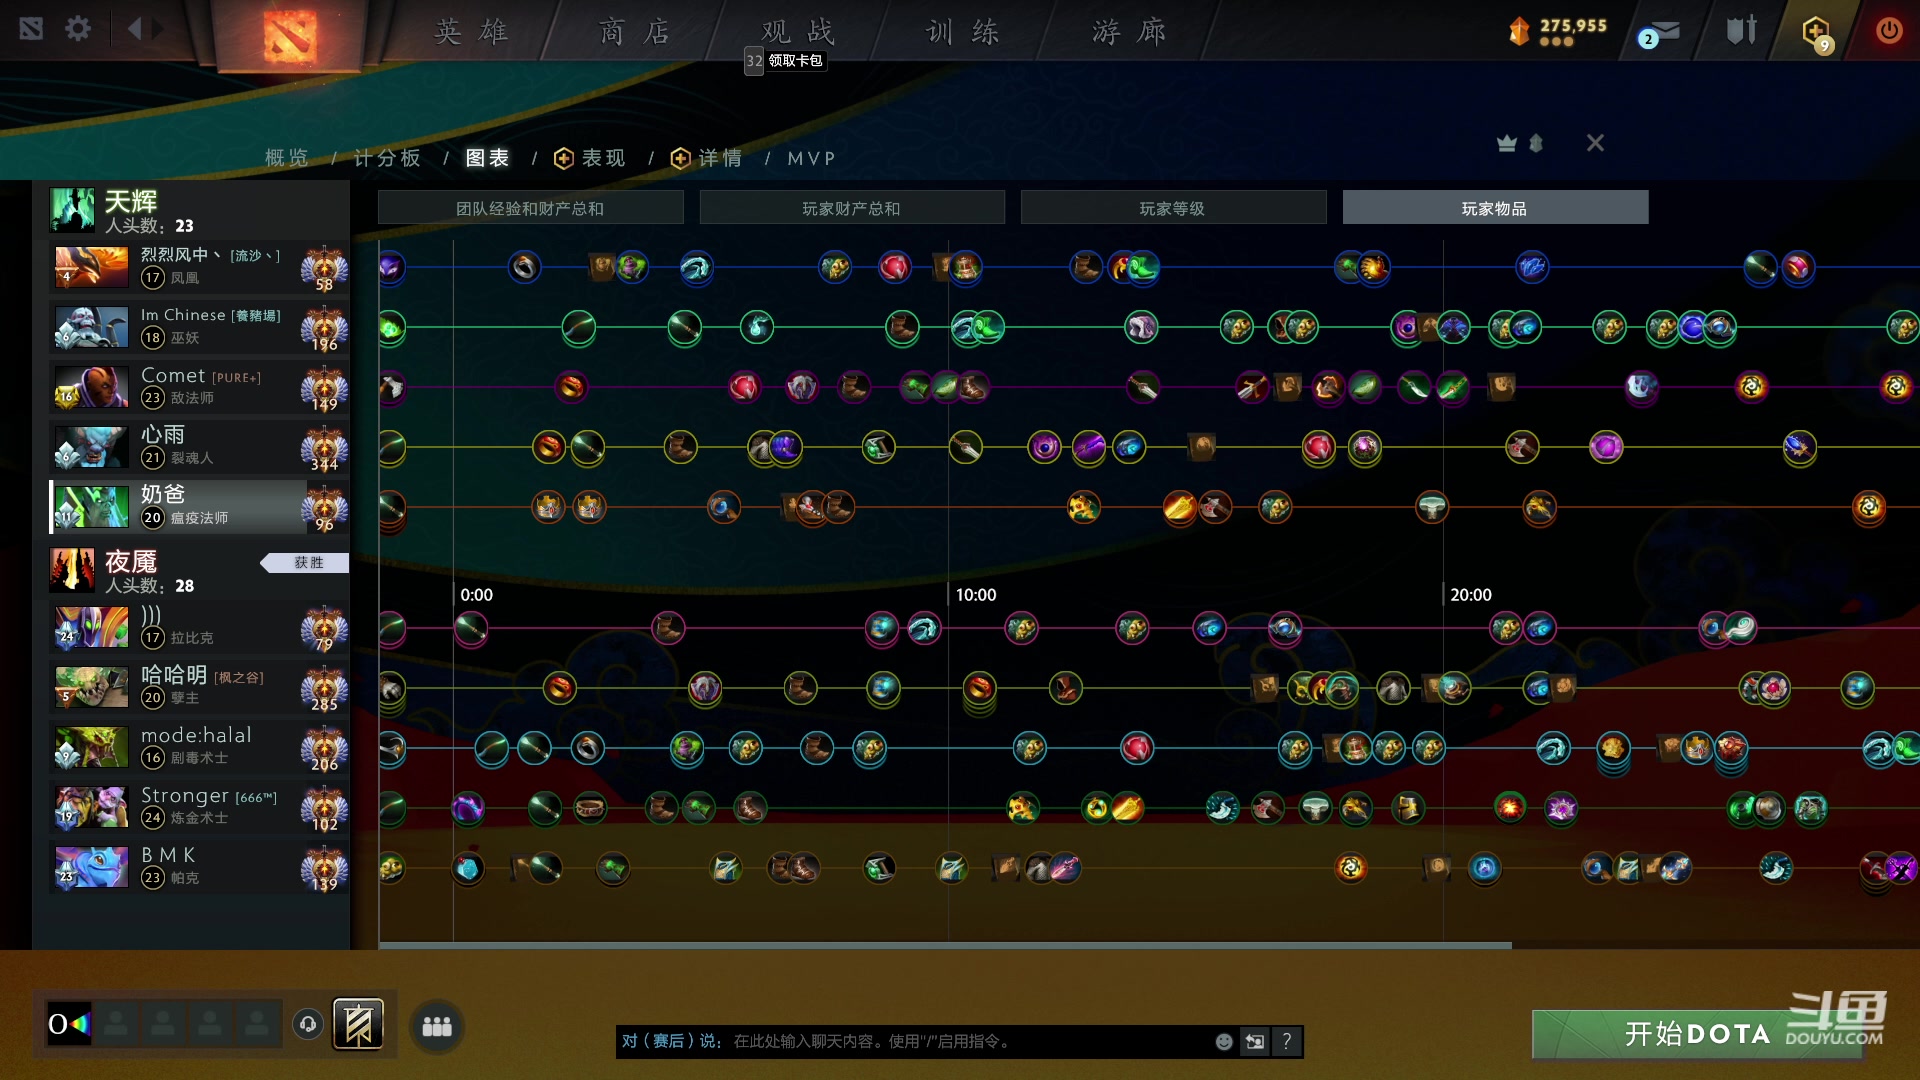The height and width of the screenshot is (1080, 1920).
Task: Open the top-left minimize dashboard icon
Action: [x=31, y=29]
